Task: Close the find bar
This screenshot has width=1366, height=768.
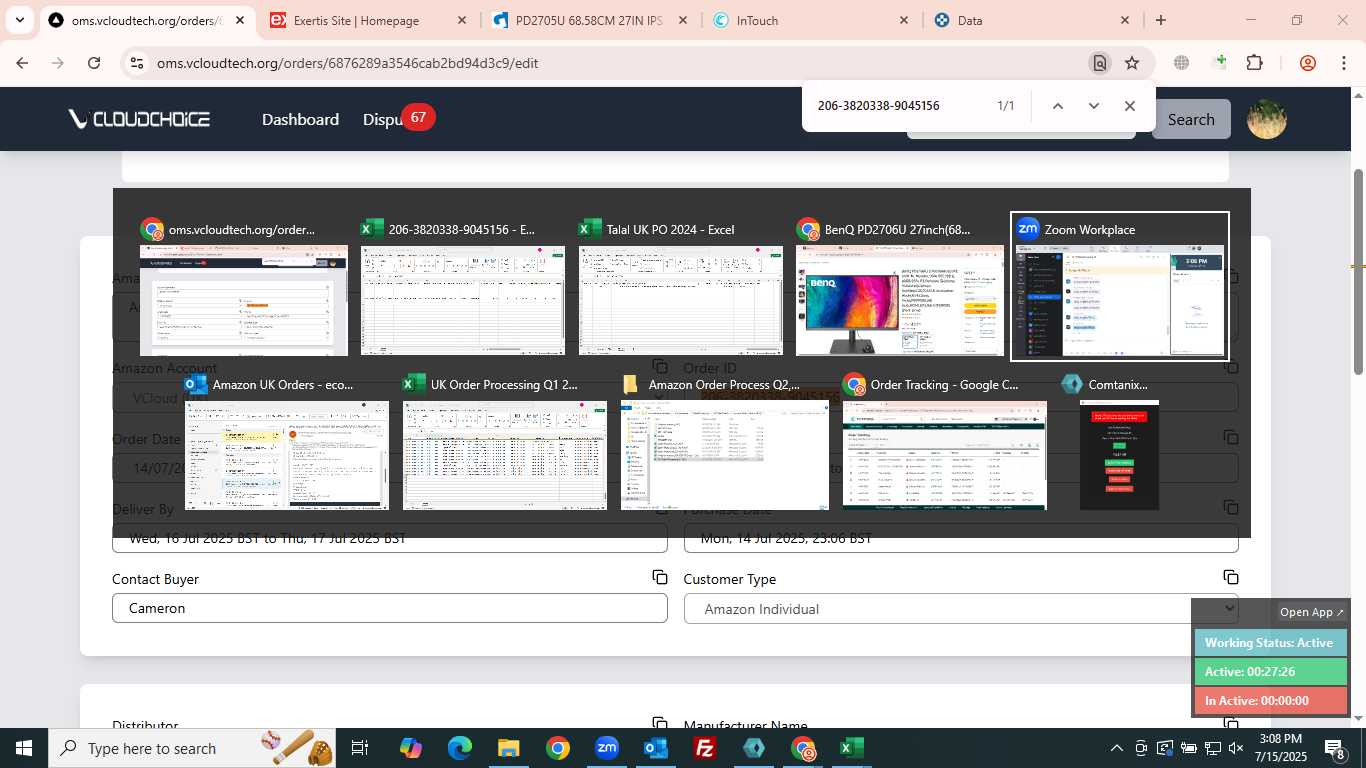Action: point(1130,106)
